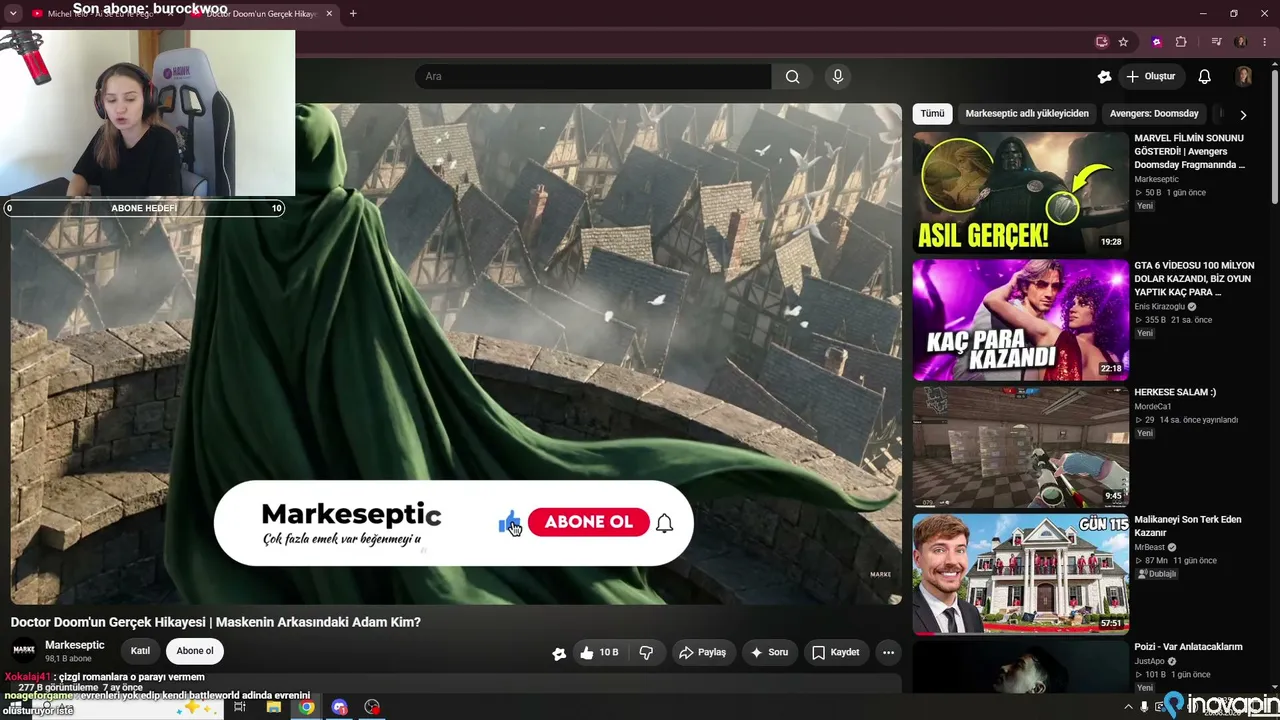Dislike the Doctor Doom video
Viewport: 1280px width, 720px height.
646,653
